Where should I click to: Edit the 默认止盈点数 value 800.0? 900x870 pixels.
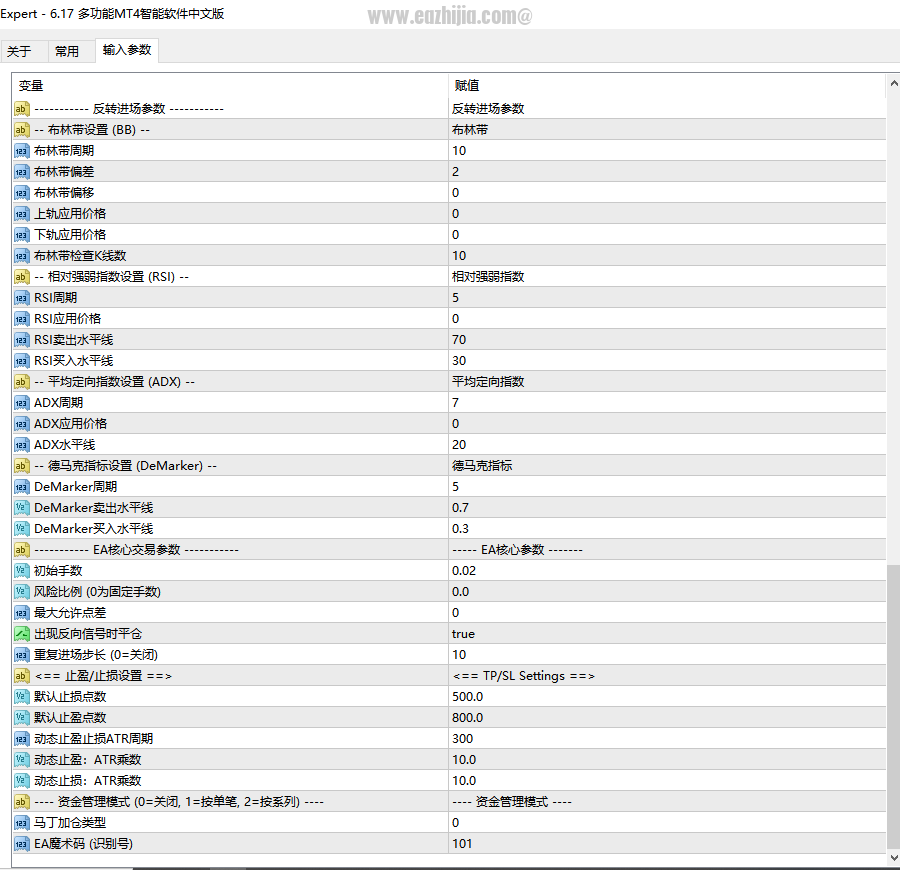click(x=667, y=717)
